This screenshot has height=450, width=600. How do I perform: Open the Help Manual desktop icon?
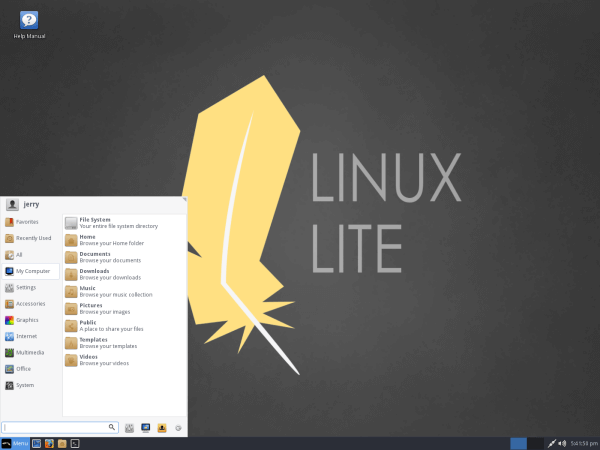click(x=29, y=25)
